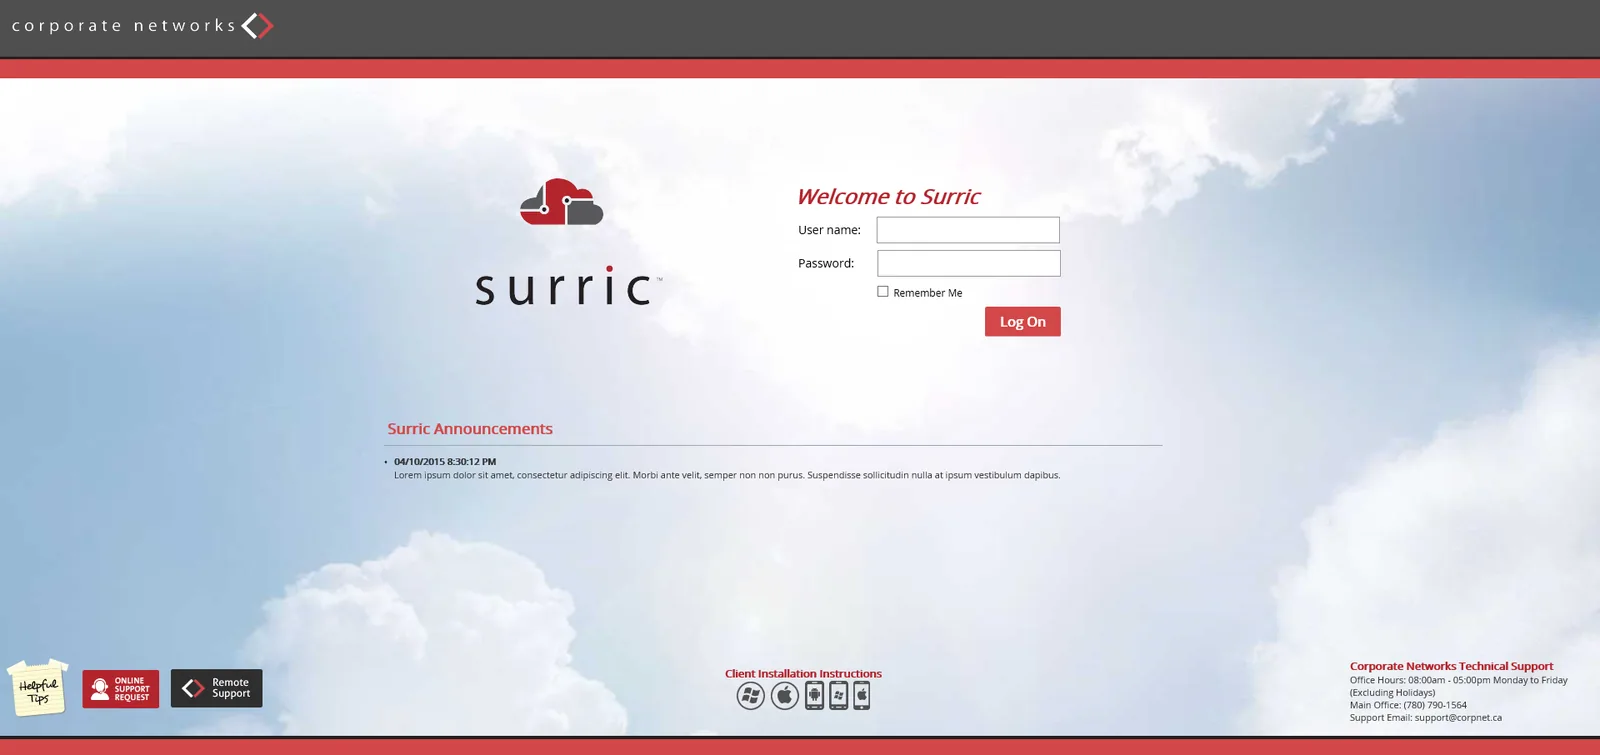Screen dimensions: 1600x755
Task: Tick the Remember Me checkbox
Action: point(883,292)
